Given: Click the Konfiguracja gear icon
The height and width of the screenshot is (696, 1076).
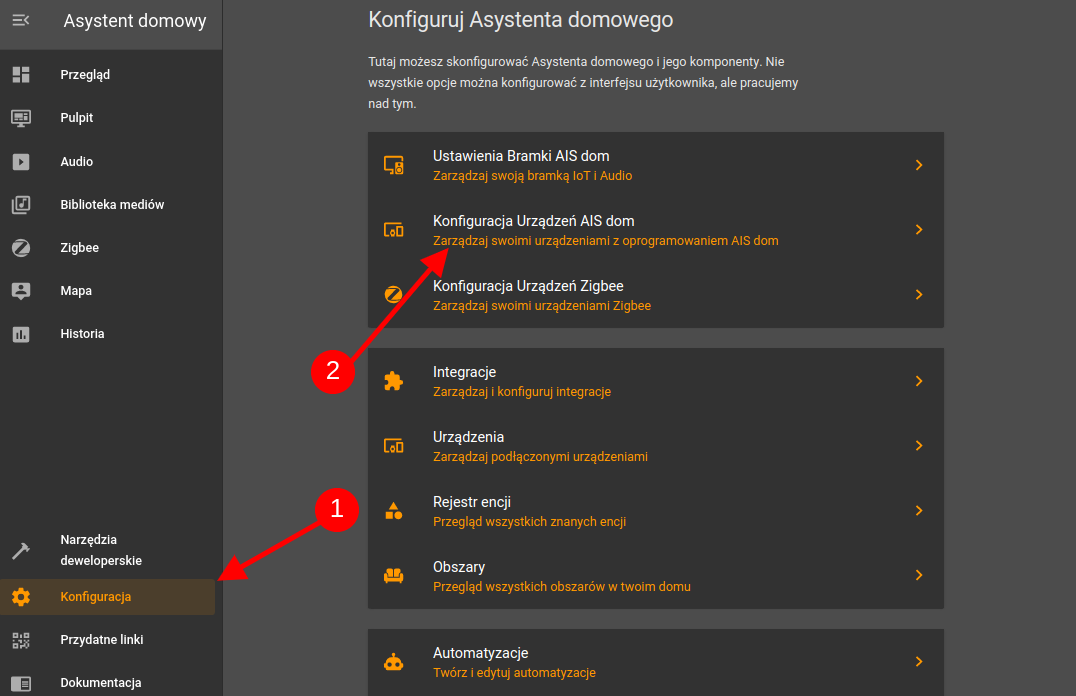Looking at the screenshot, I should click(21, 596).
